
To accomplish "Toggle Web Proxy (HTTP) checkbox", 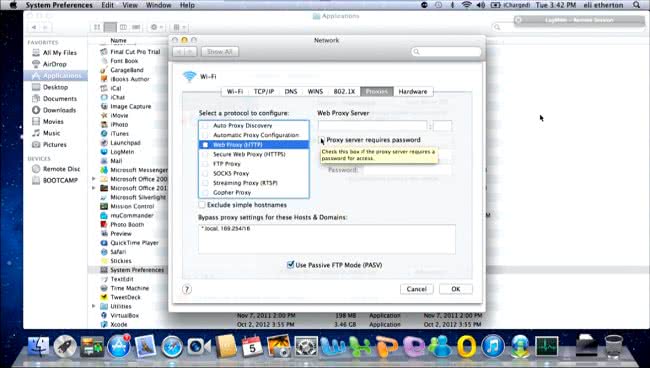I will pos(205,145).
